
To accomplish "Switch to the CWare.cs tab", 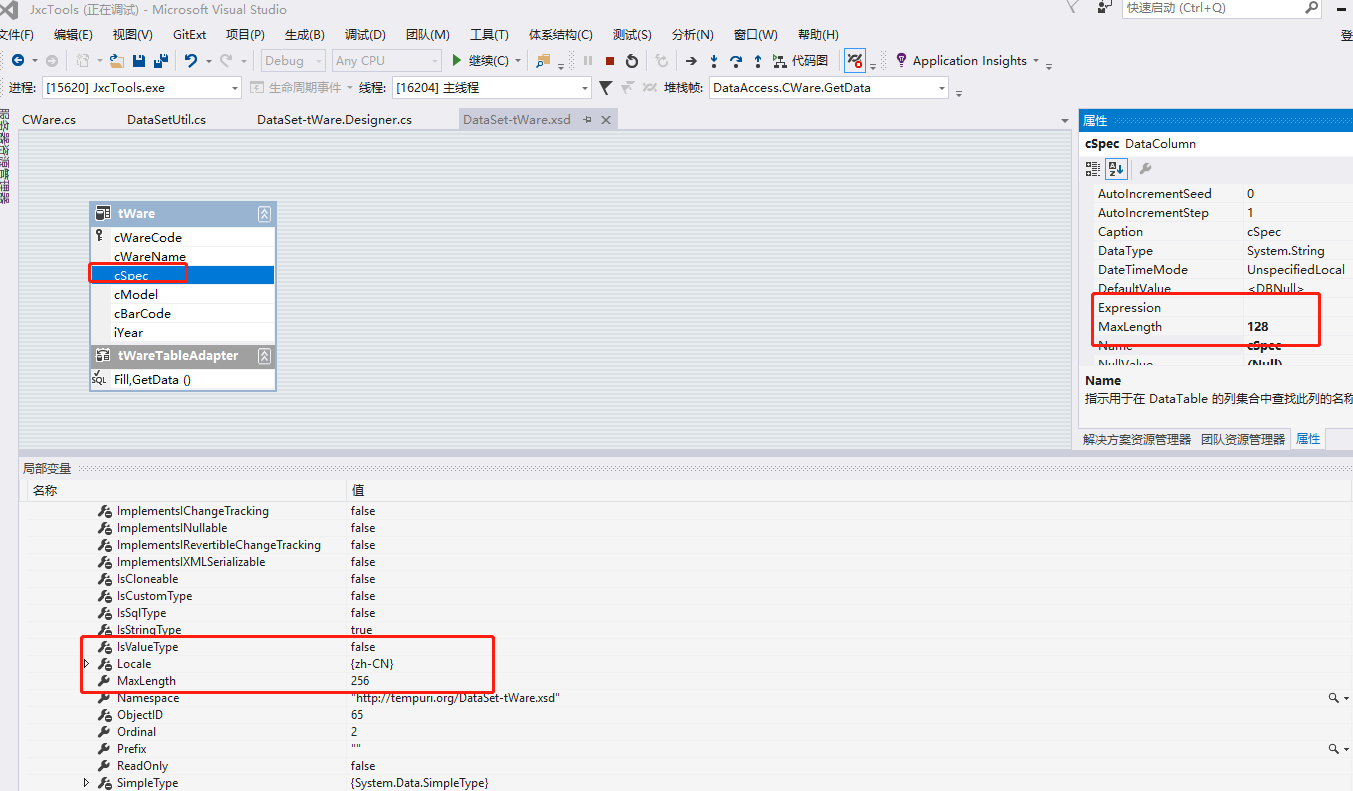I will [x=49, y=120].
